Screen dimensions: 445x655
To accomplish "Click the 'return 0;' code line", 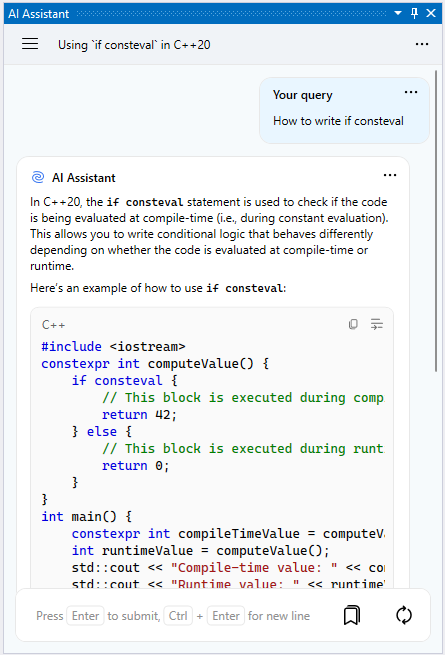I will [x=135, y=465].
